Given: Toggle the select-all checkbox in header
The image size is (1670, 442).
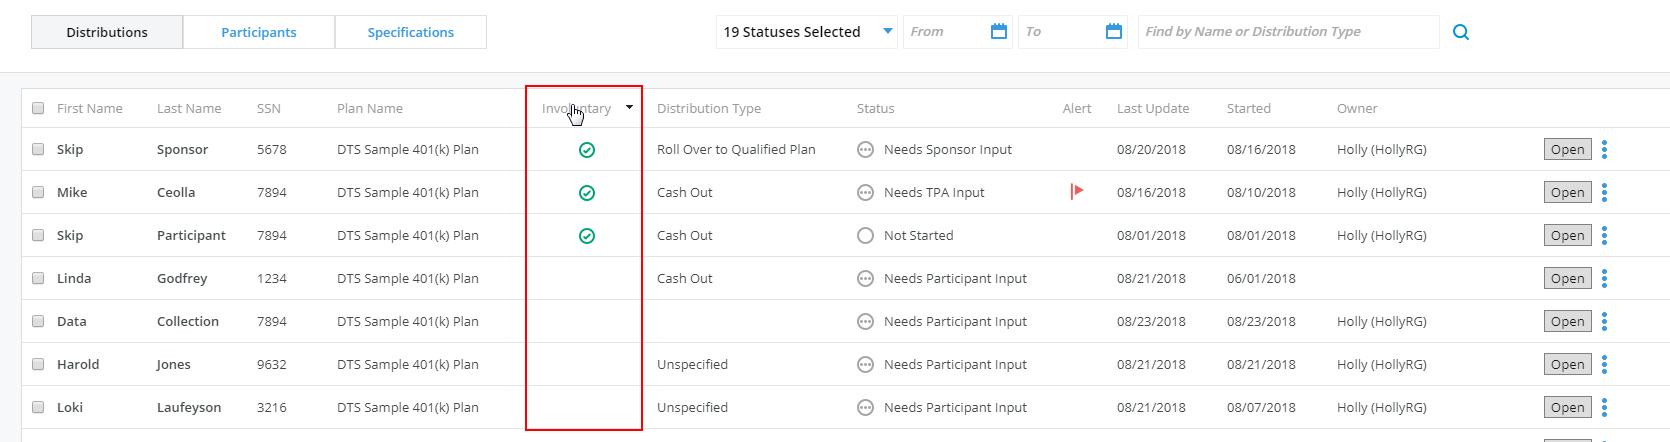Looking at the screenshot, I should (x=38, y=108).
